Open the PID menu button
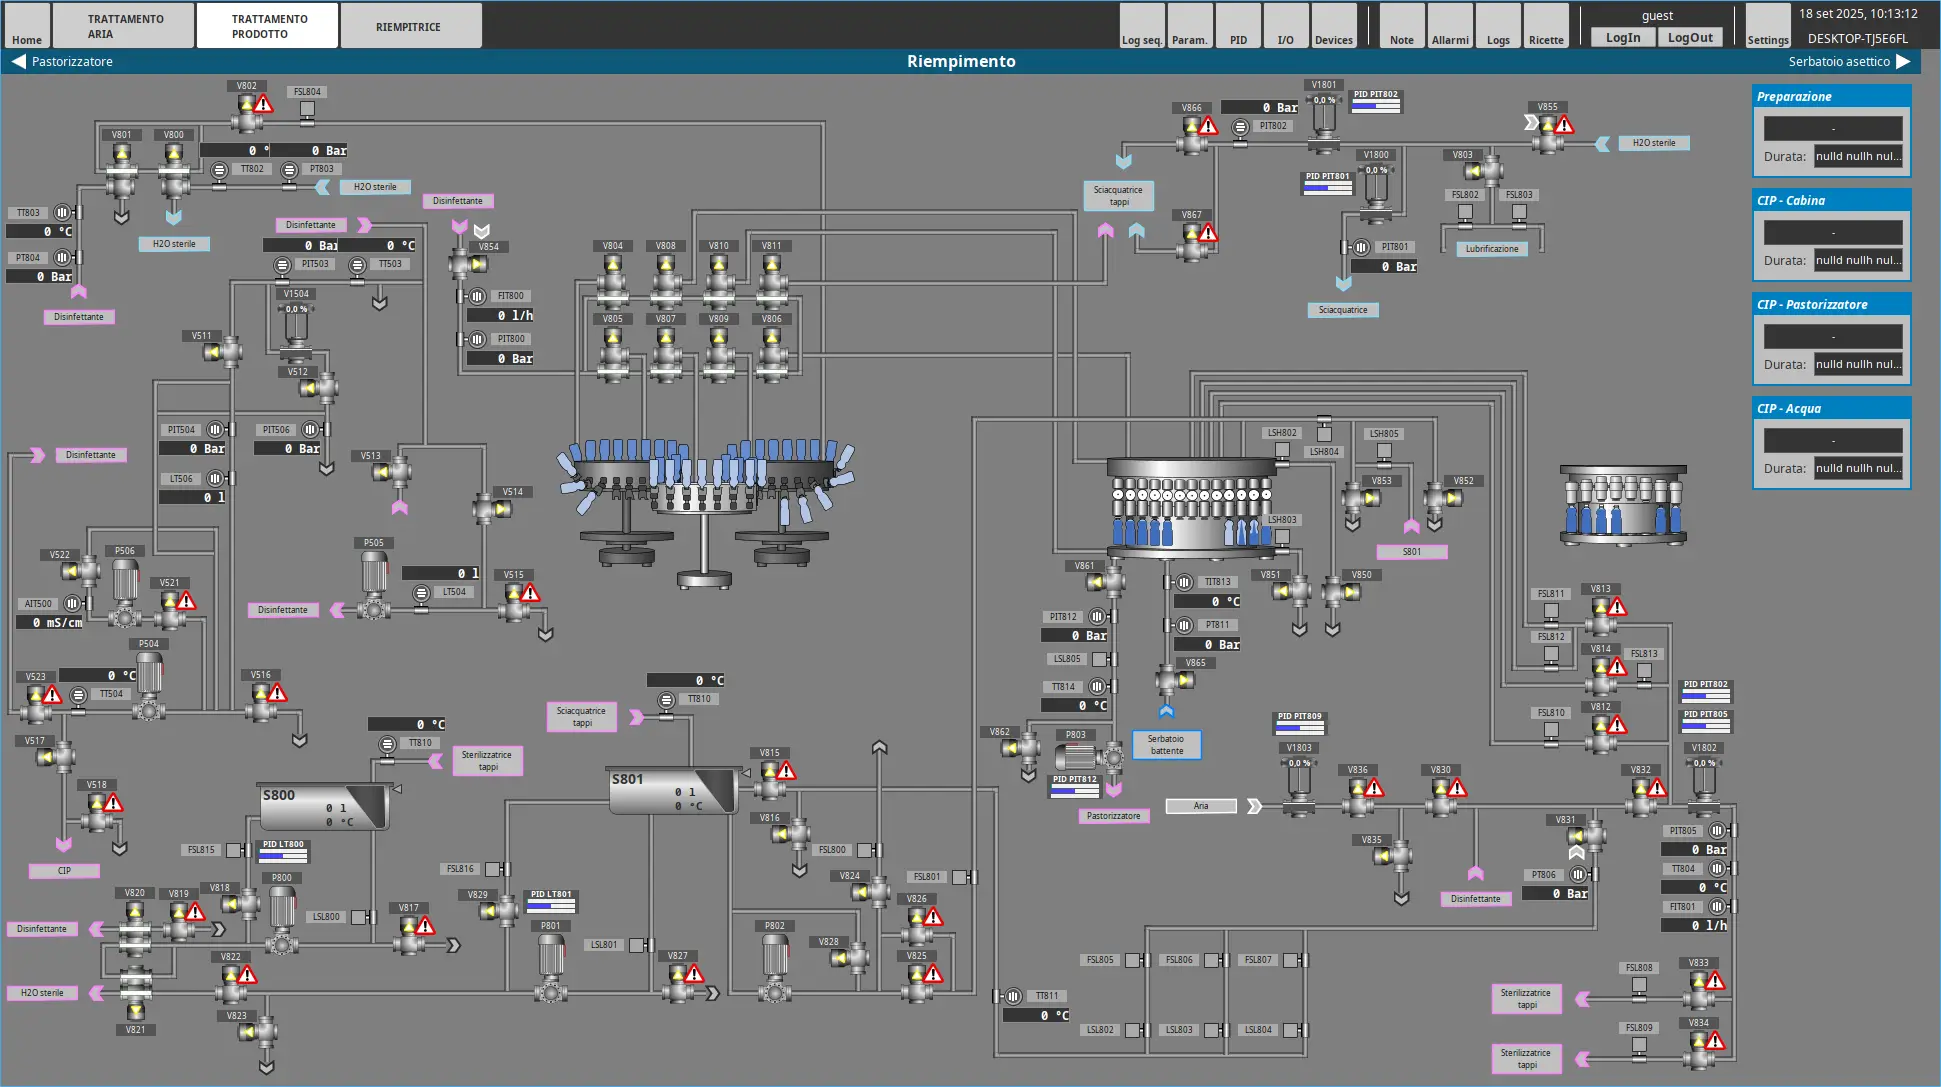The height and width of the screenshot is (1087, 1941). 1238,26
